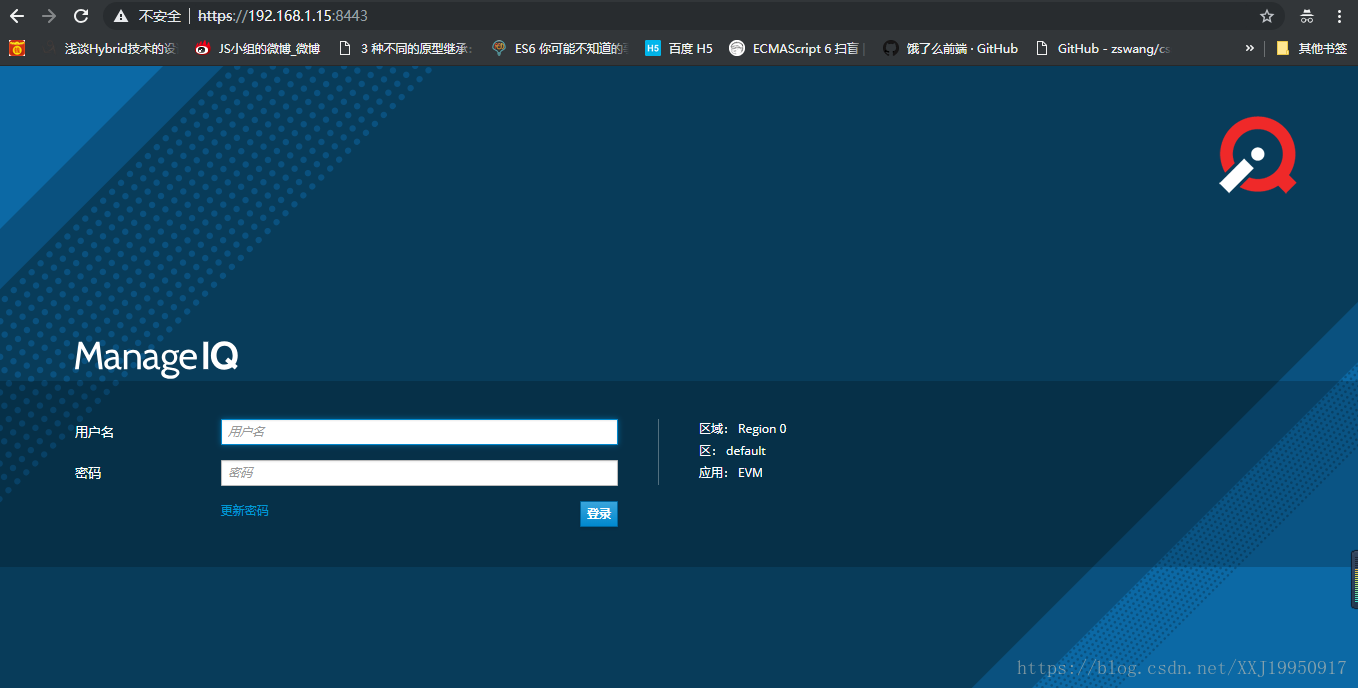This screenshot has height=688, width=1358.
Task: Open the ECMAScript 6 扫盲 bookmark
Action: (797, 48)
